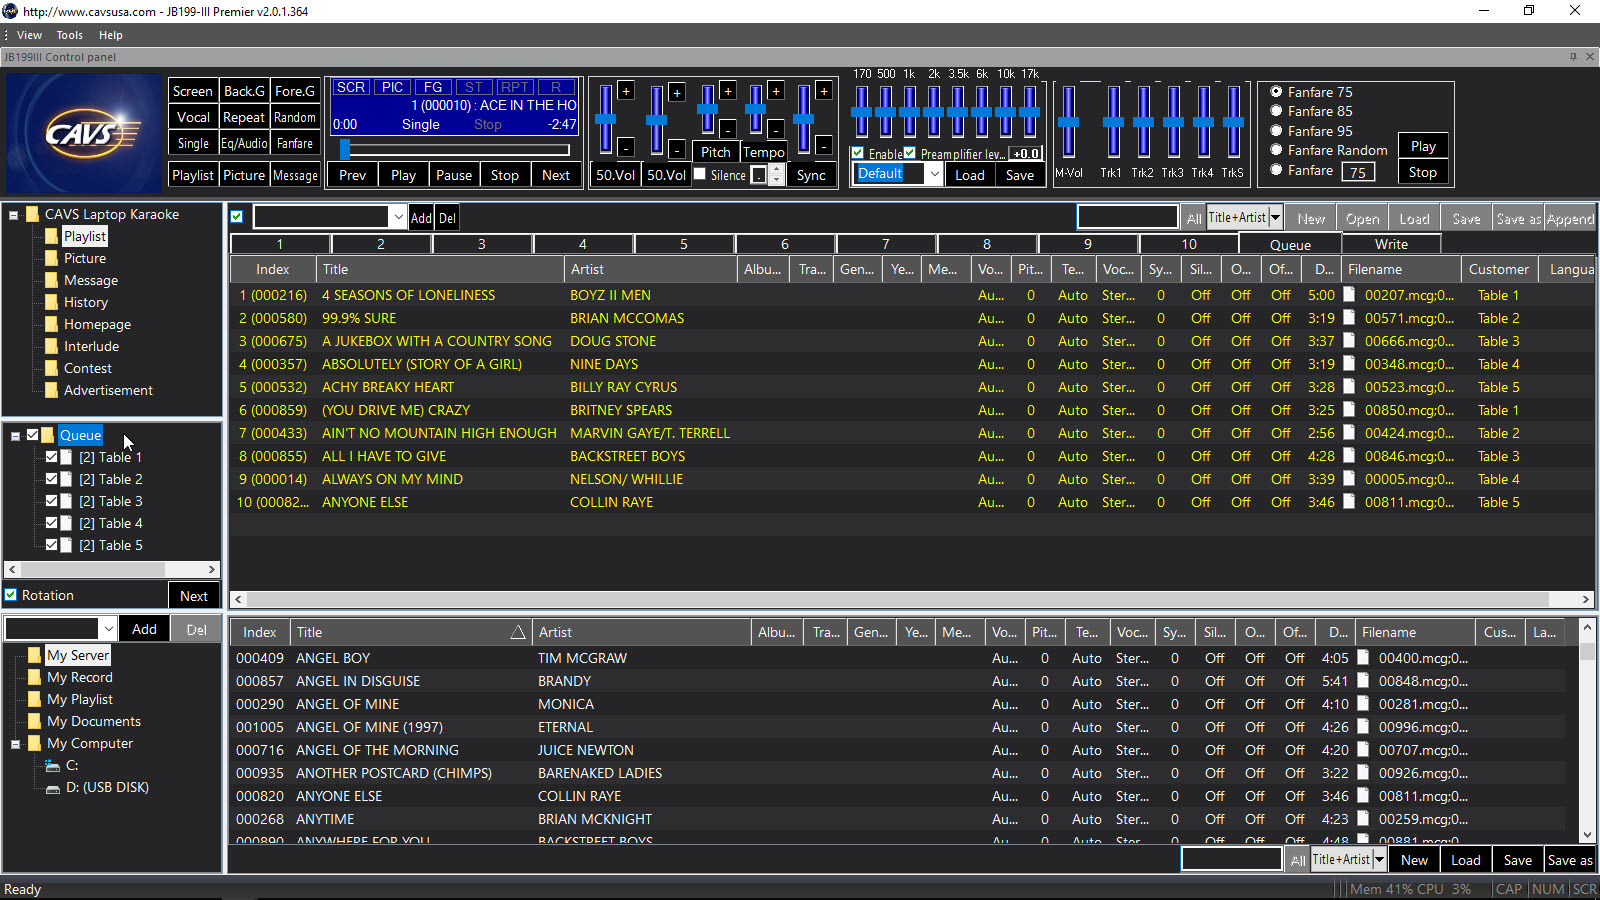Open the playlist search combo box dropdown

tap(398, 217)
